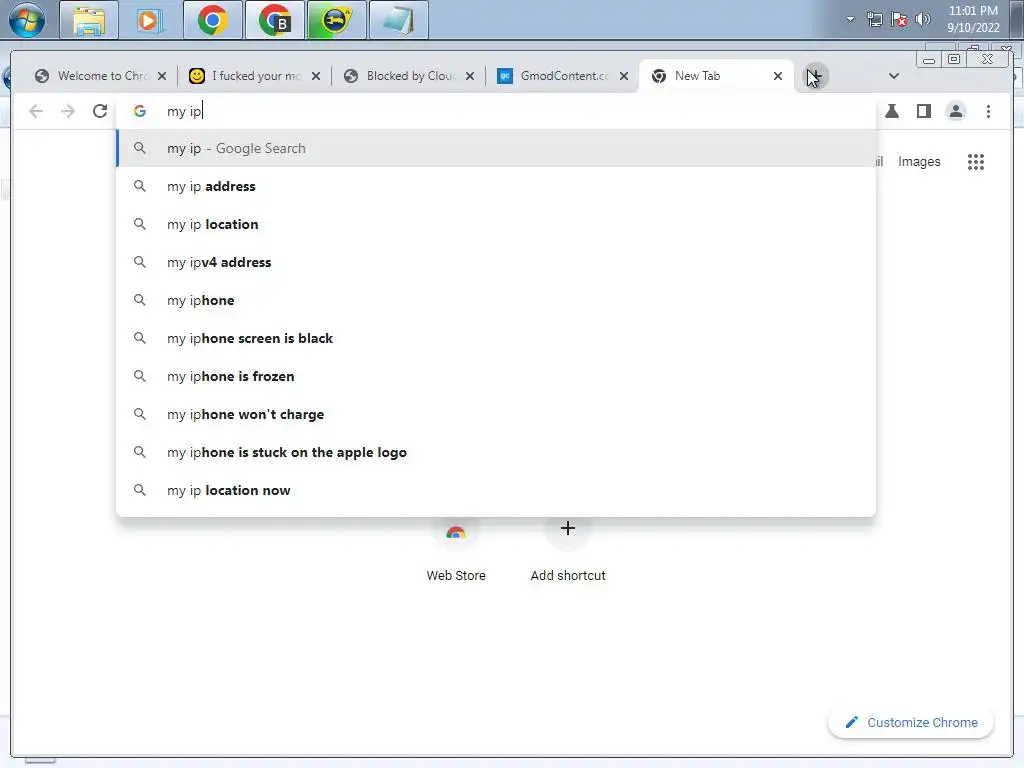This screenshot has height=768, width=1024.
Task: Open a new tab with plus button
Action: [814, 76]
